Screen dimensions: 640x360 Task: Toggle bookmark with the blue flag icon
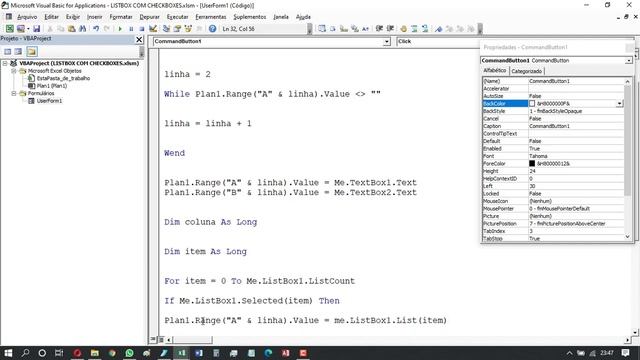click(438, 29)
